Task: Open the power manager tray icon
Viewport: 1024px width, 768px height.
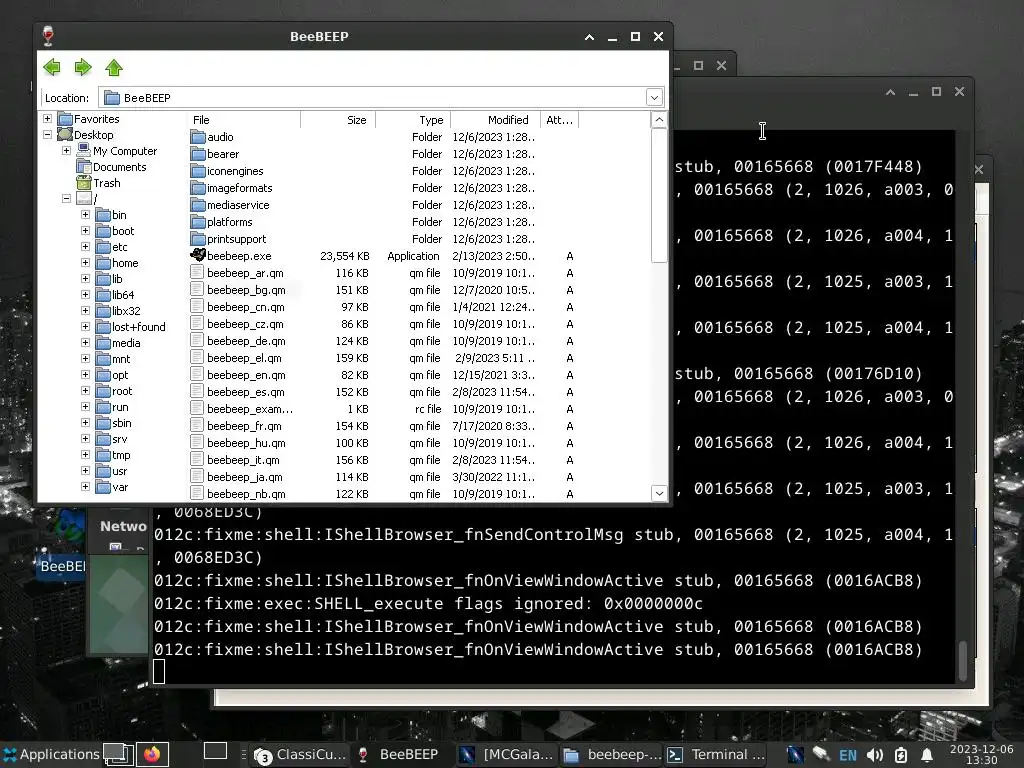Action: 901,755
